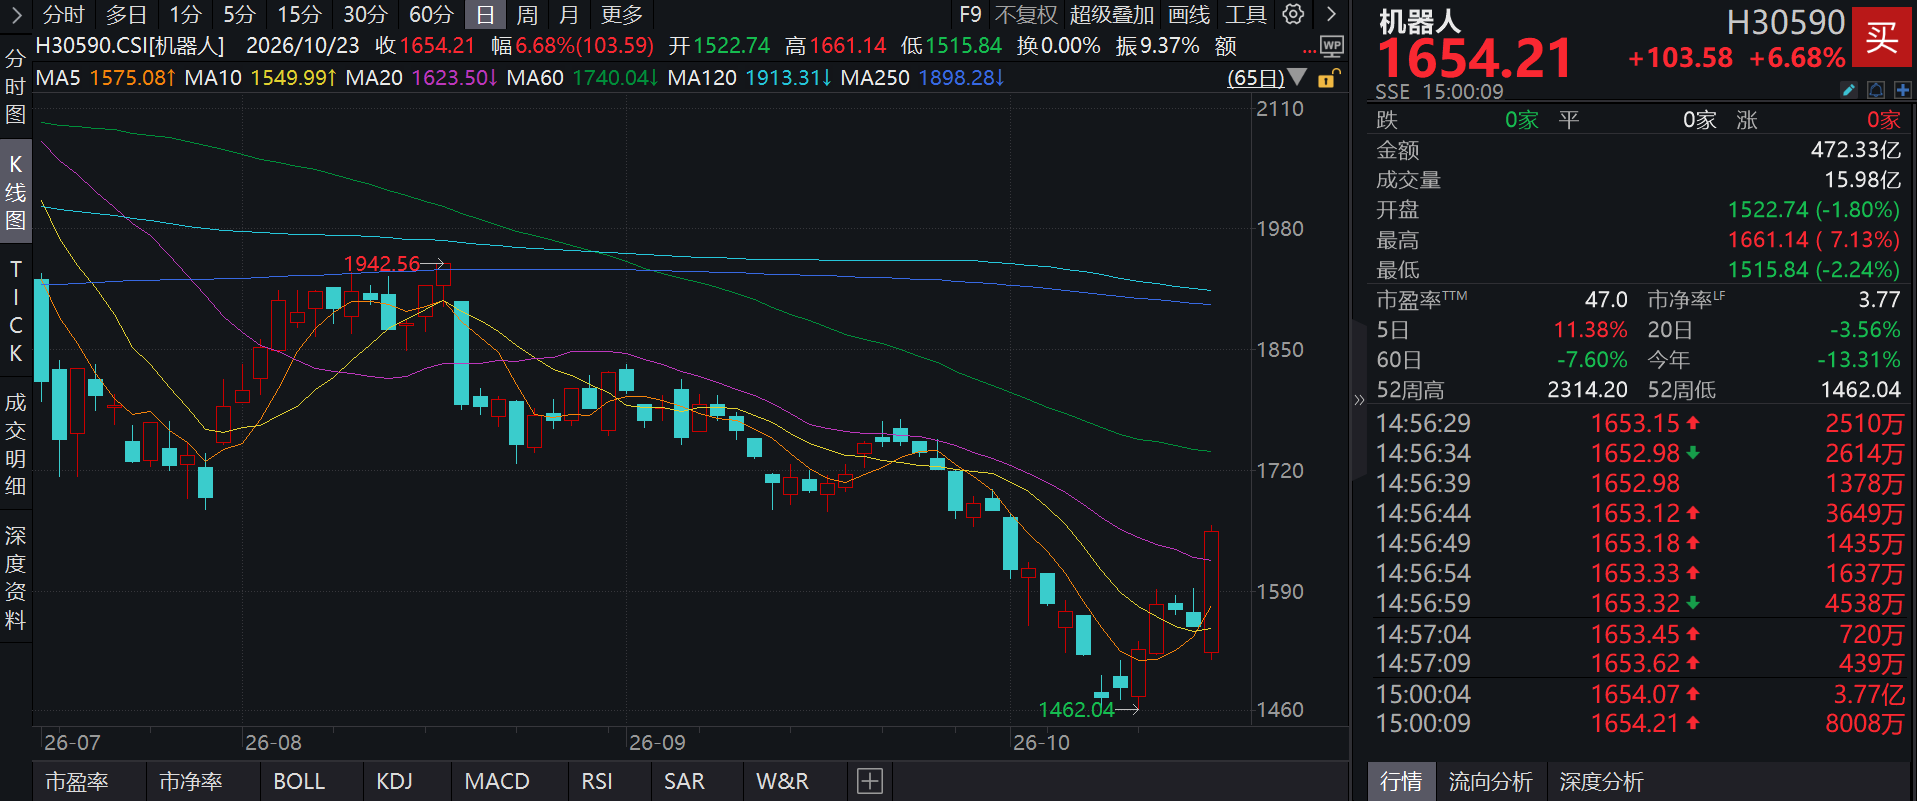Viewport: 1917px width, 801px height.
Task: Switch to 深度分析 tab
Action: point(1601,781)
